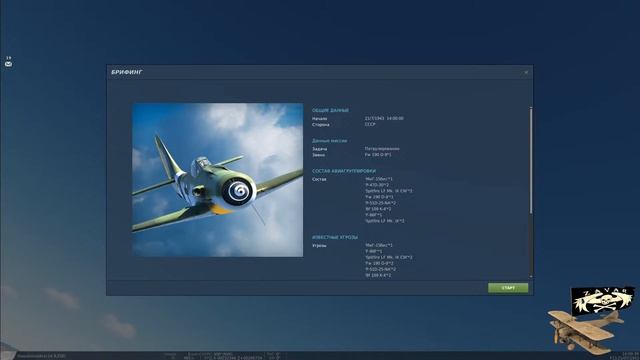
Task: Click the Задача label
Action: click(319, 149)
